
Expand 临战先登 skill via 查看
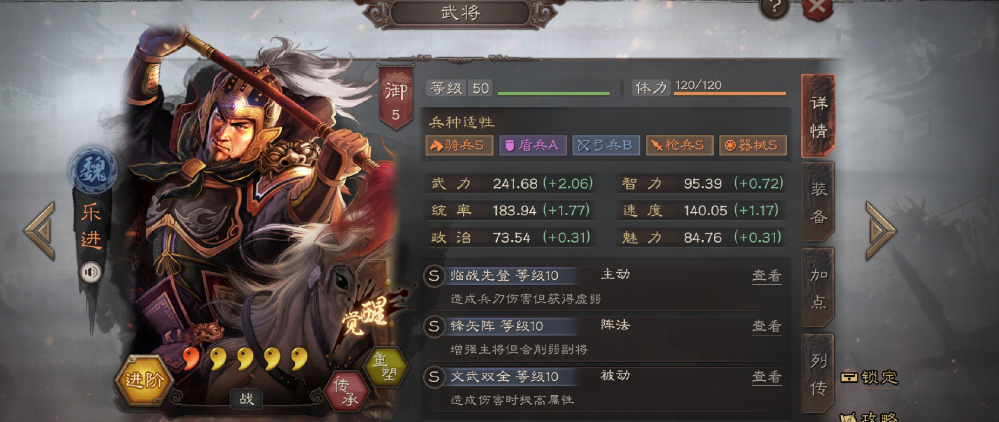click(x=766, y=275)
